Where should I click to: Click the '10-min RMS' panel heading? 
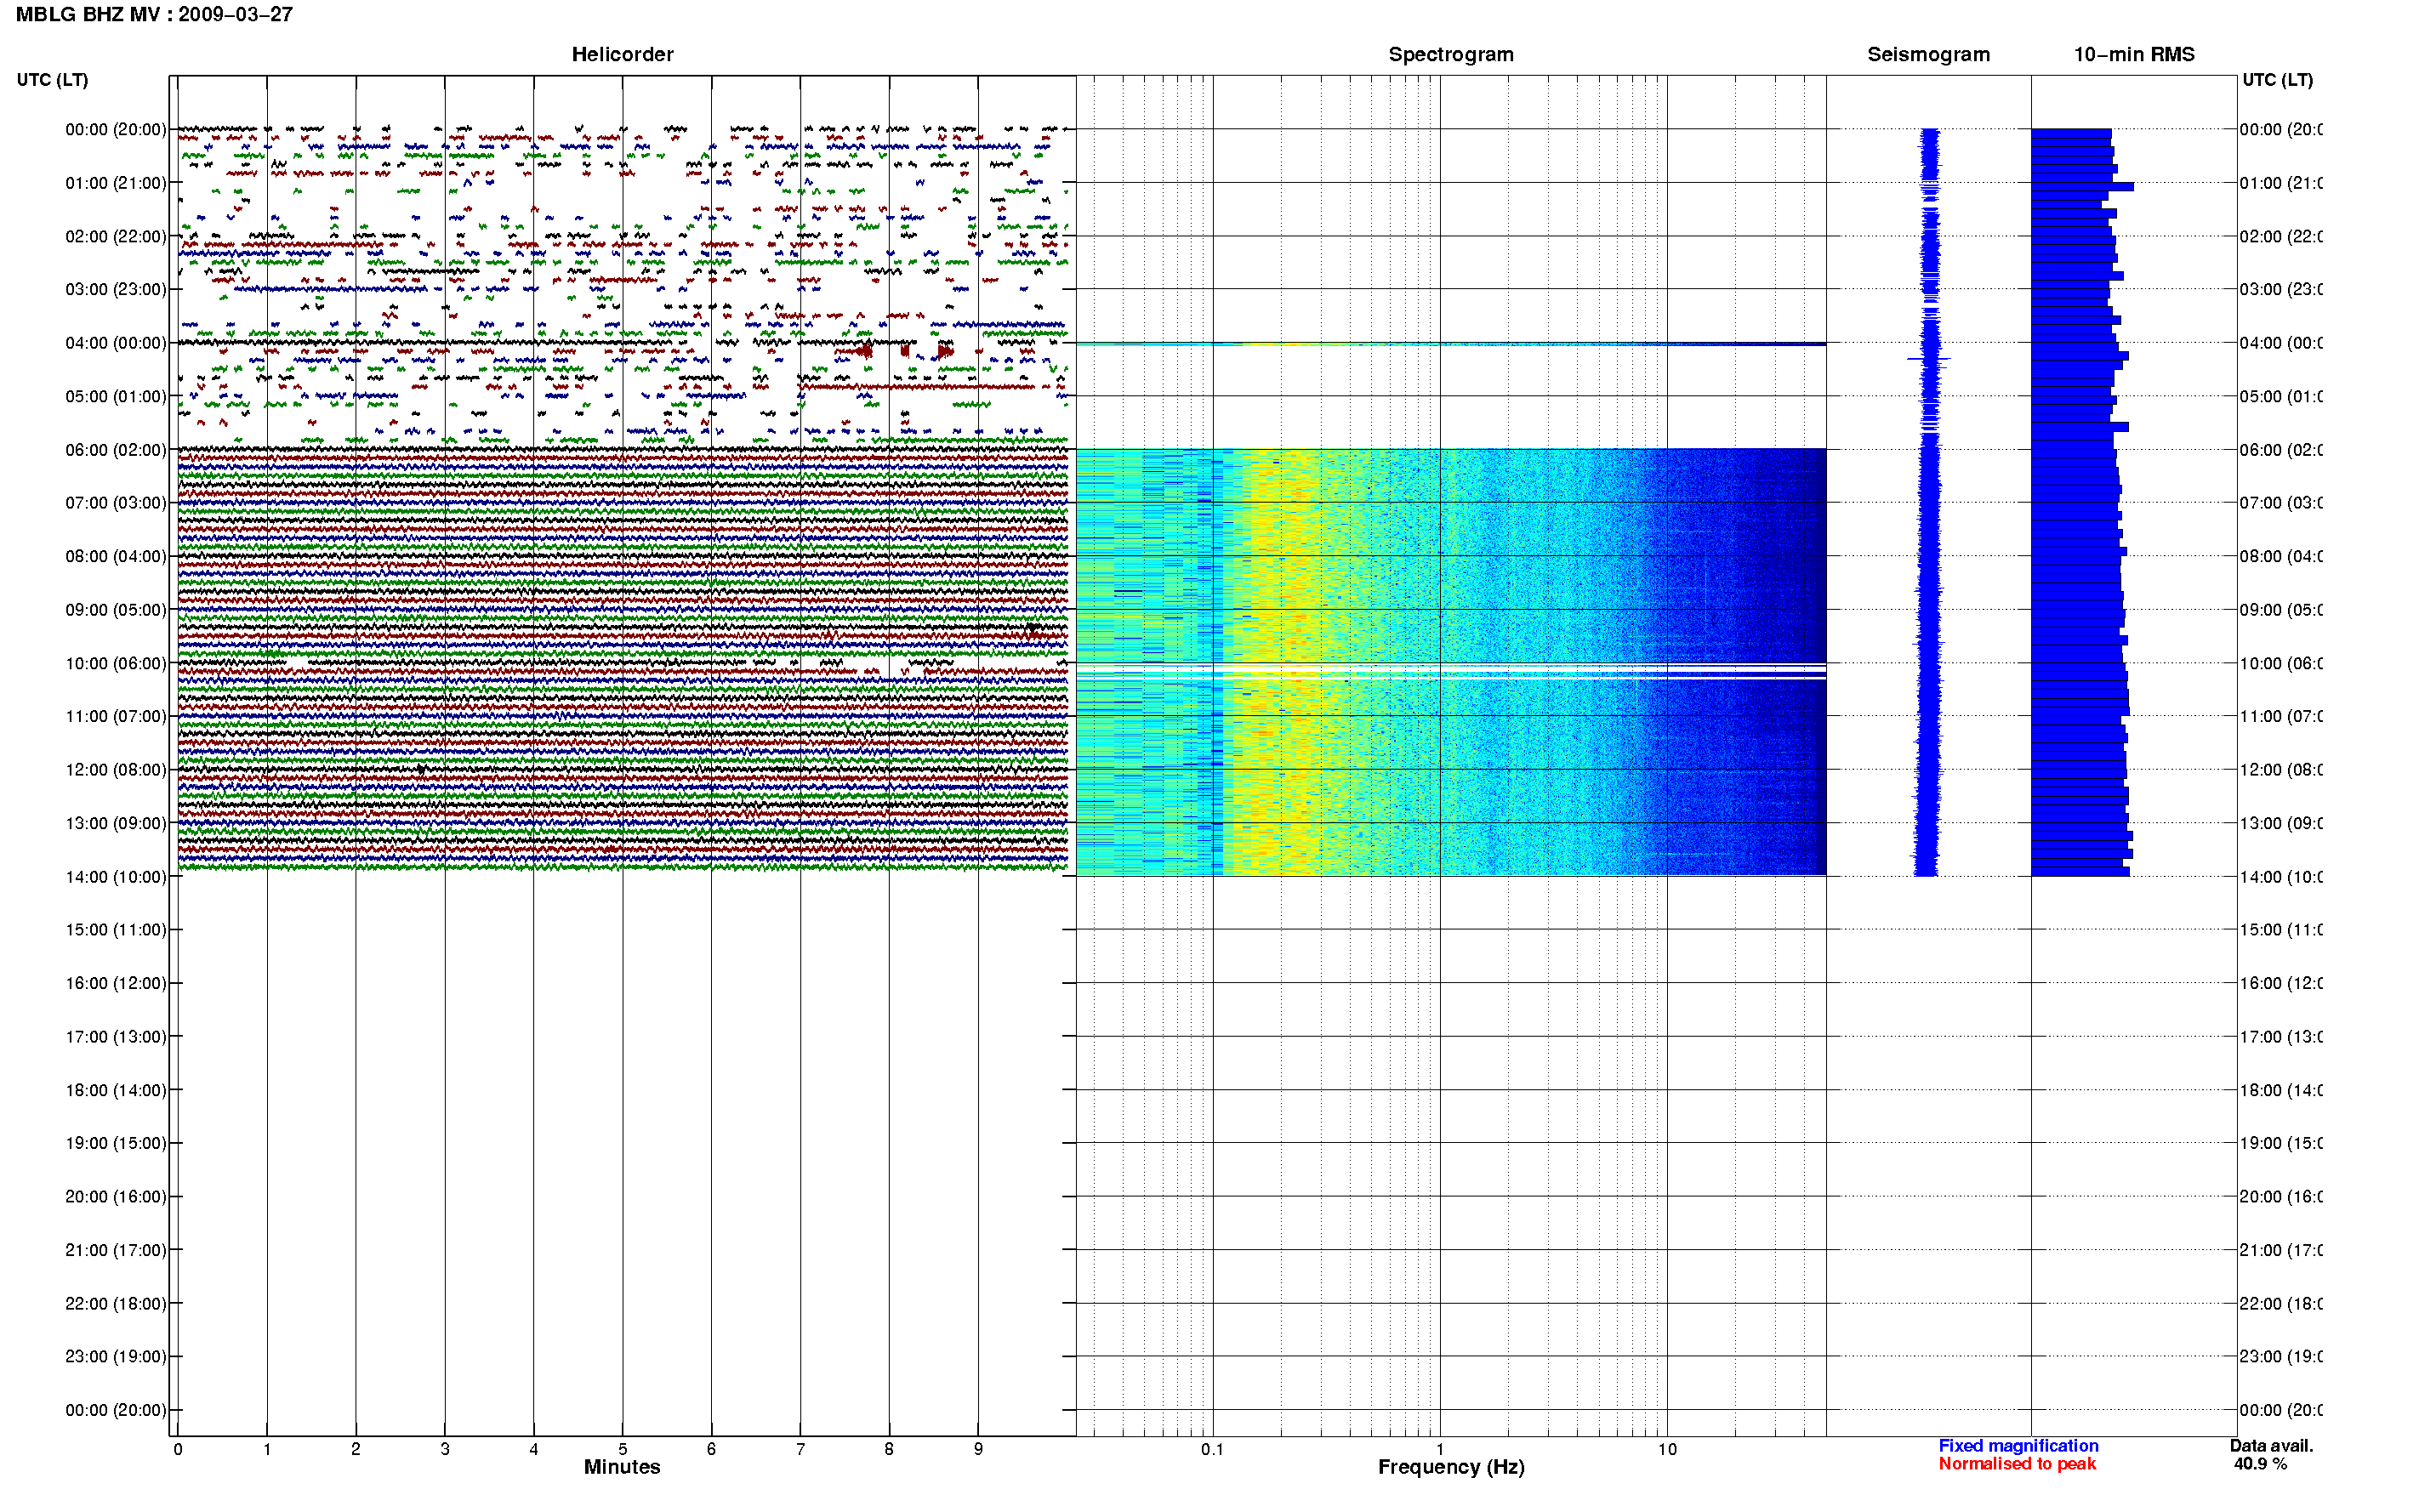(2133, 55)
